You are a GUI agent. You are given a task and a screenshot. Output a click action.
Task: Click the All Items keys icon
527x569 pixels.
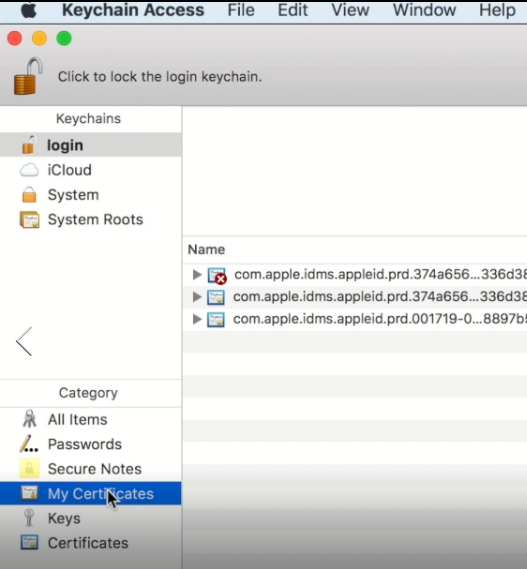29,419
